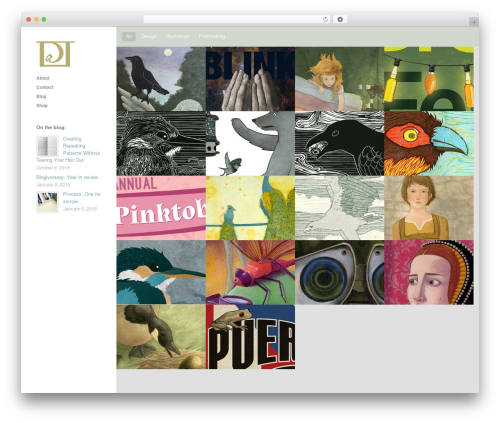Visit the Shop link
This screenshot has height=423, width=500.
tap(42, 106)
